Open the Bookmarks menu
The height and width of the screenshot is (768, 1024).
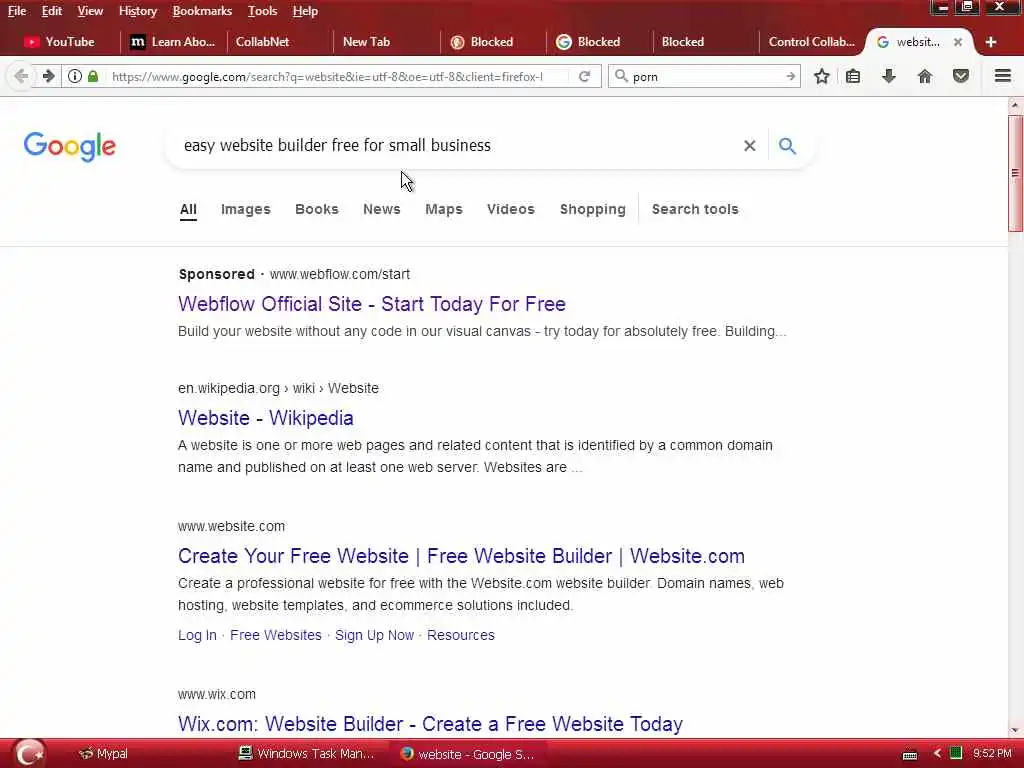202,11
